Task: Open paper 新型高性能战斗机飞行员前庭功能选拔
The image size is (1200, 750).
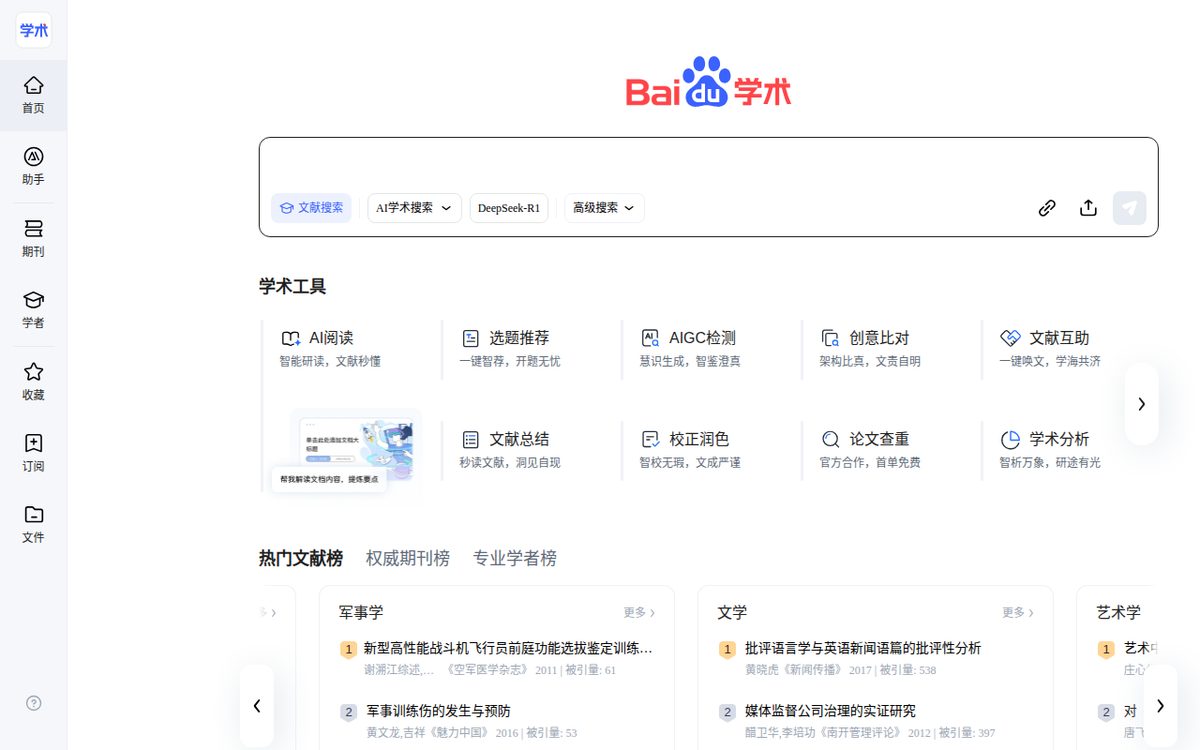Action: point(508,648)
